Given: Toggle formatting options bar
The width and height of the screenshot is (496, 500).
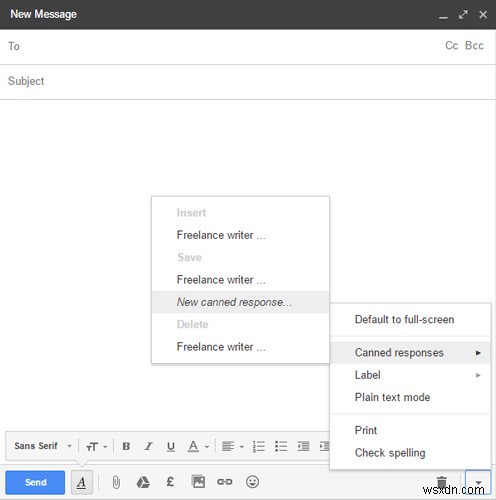Looking at the screenshot, I should tap(82, 482).
